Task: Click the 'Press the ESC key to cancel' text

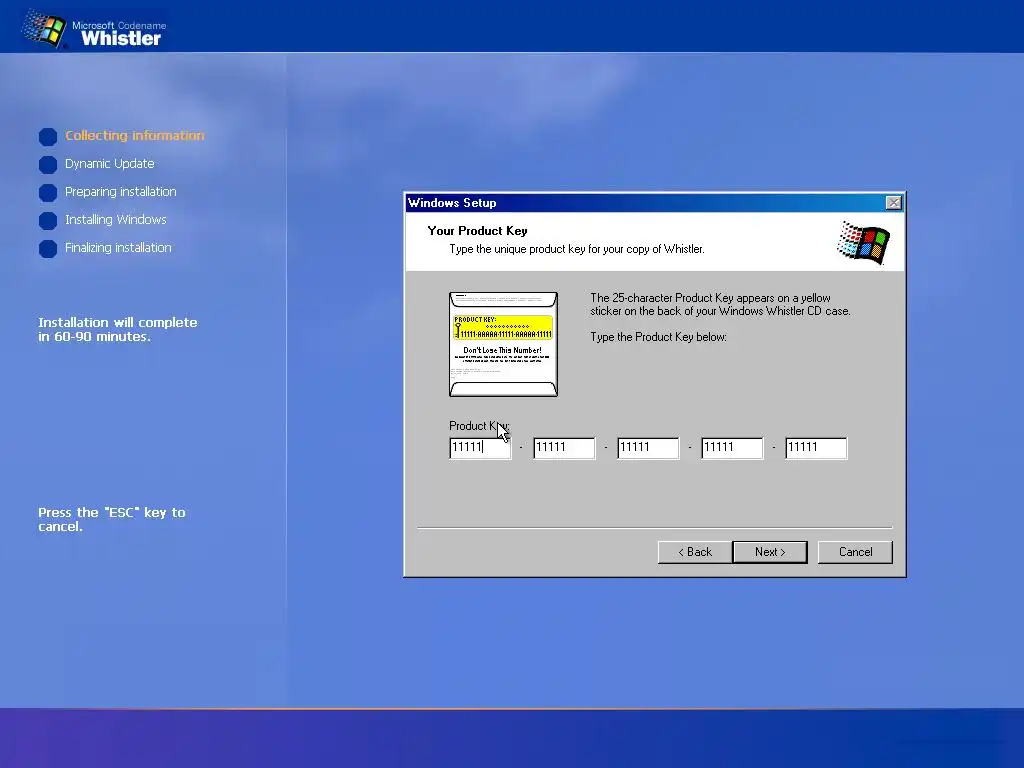Action: 112,519
